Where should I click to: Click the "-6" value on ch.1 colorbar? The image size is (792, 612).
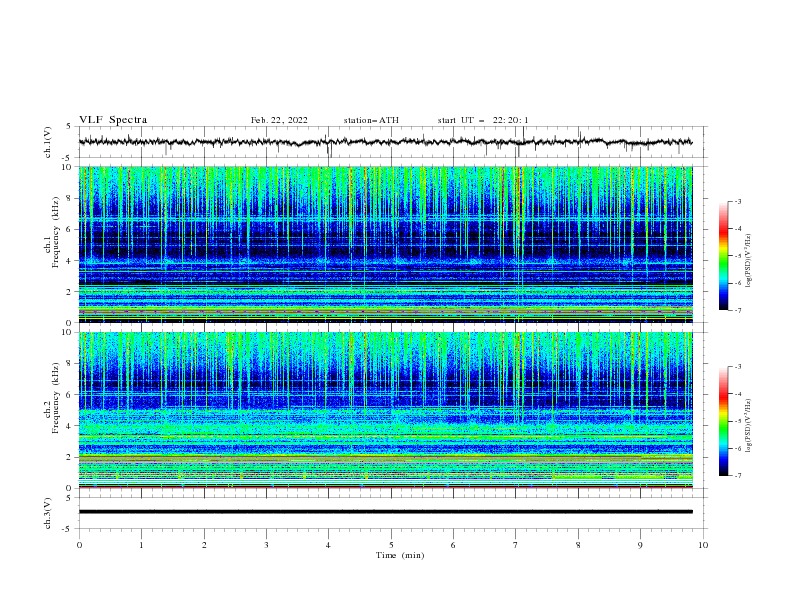[738, 283]
